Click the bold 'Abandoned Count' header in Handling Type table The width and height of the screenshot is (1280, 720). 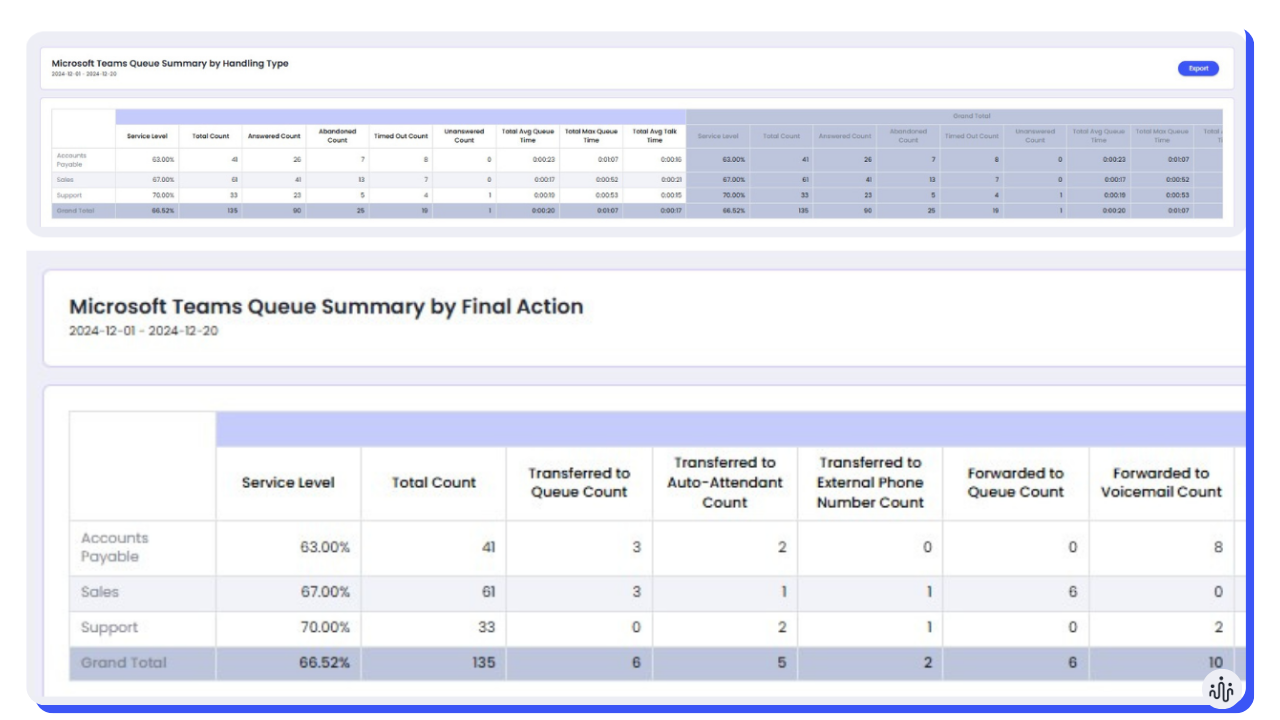[x=338, y=136]
